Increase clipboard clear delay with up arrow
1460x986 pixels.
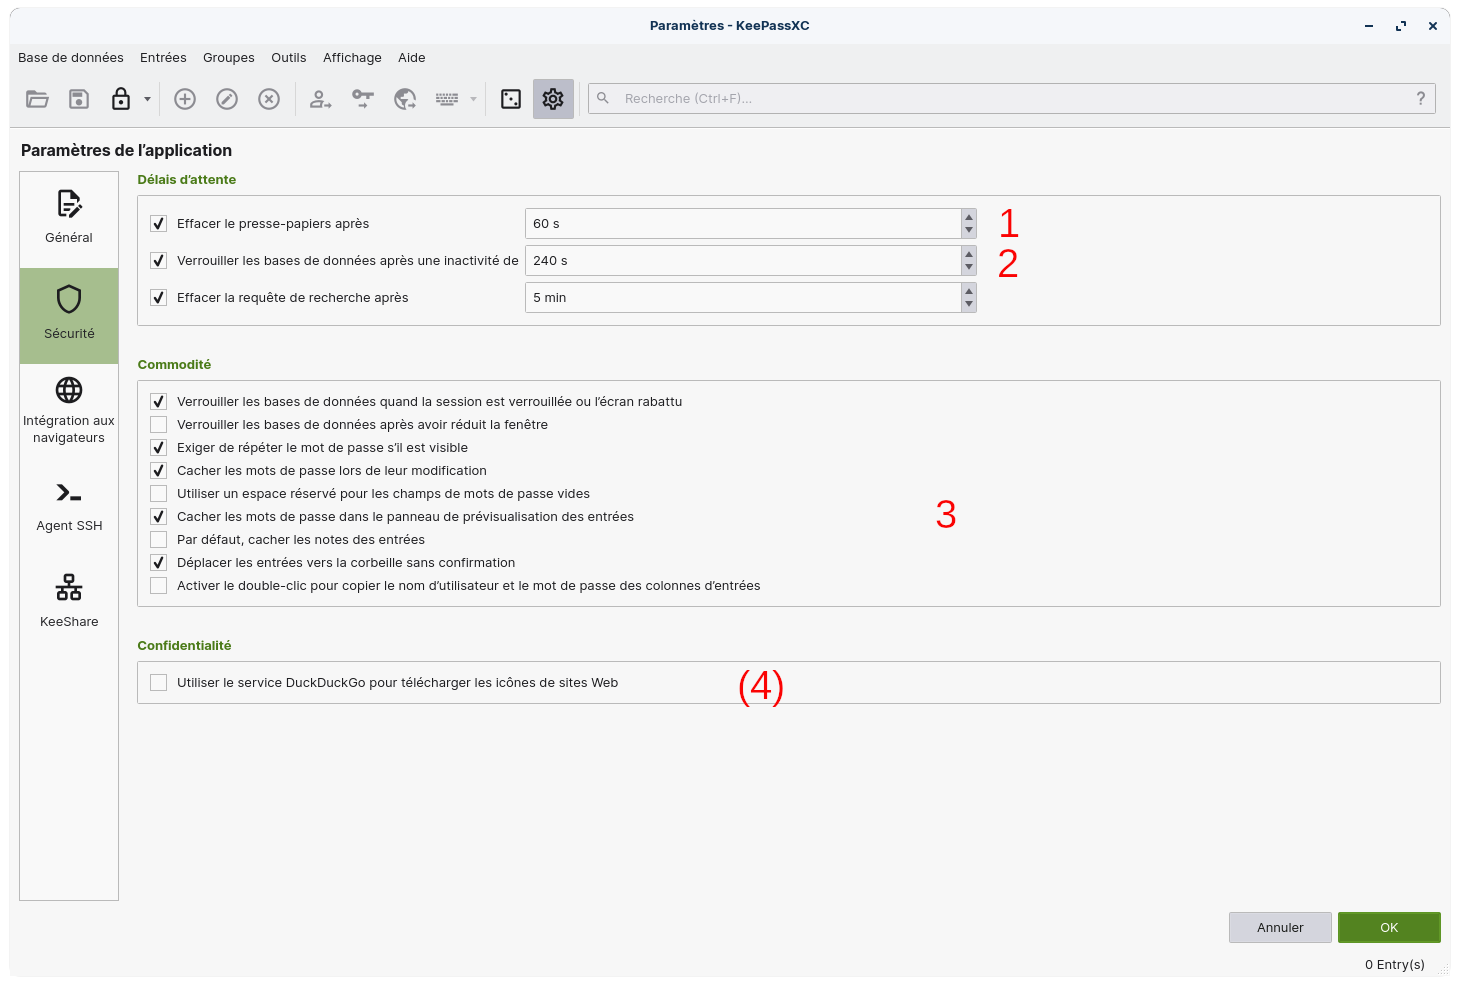[968, 217]
